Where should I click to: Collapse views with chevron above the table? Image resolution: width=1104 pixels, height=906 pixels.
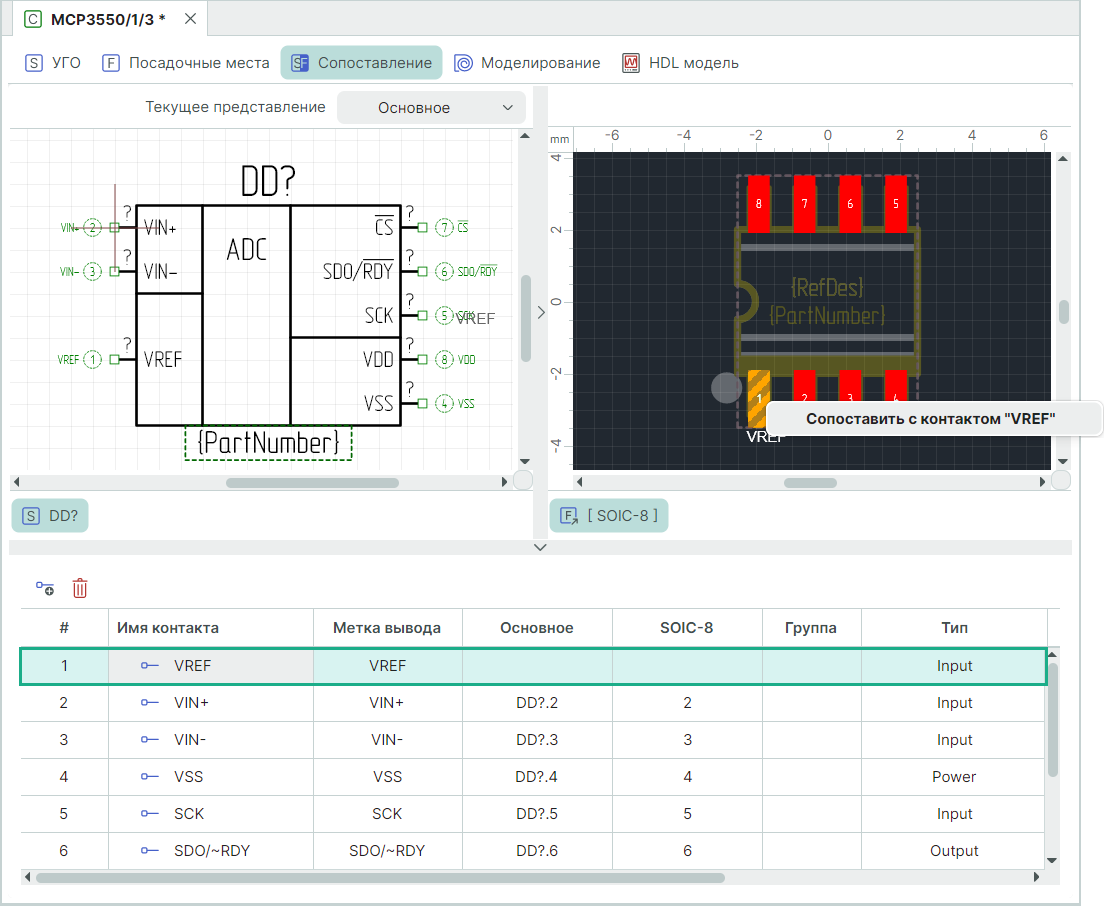point(541,547)
